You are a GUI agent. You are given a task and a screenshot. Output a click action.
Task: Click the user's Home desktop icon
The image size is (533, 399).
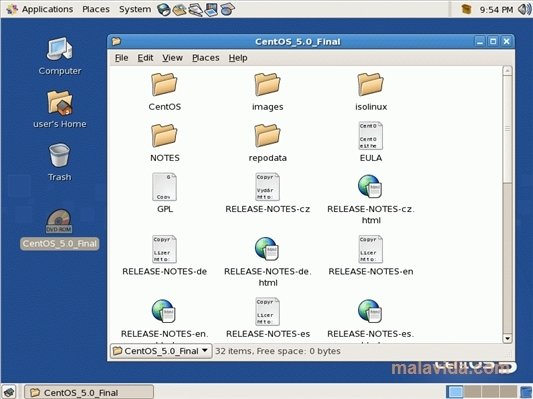tap(59, 103)
